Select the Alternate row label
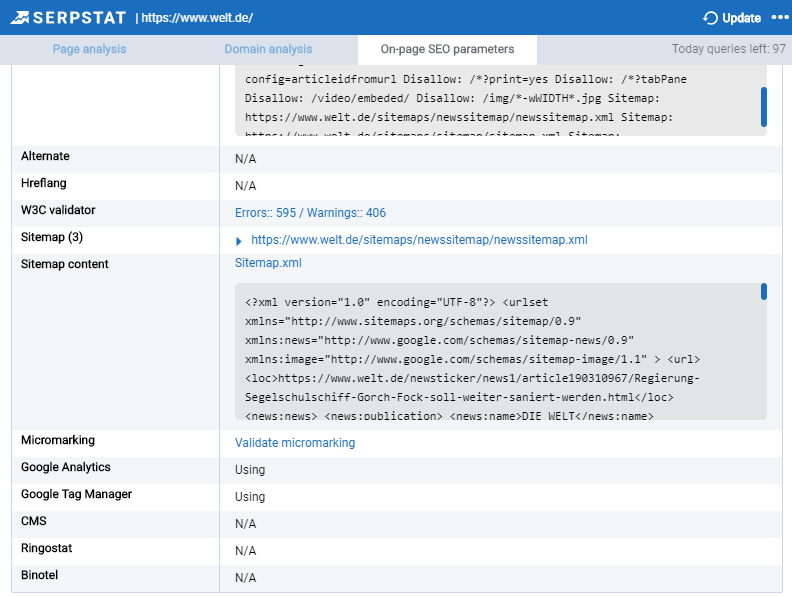 click(45, 156)
